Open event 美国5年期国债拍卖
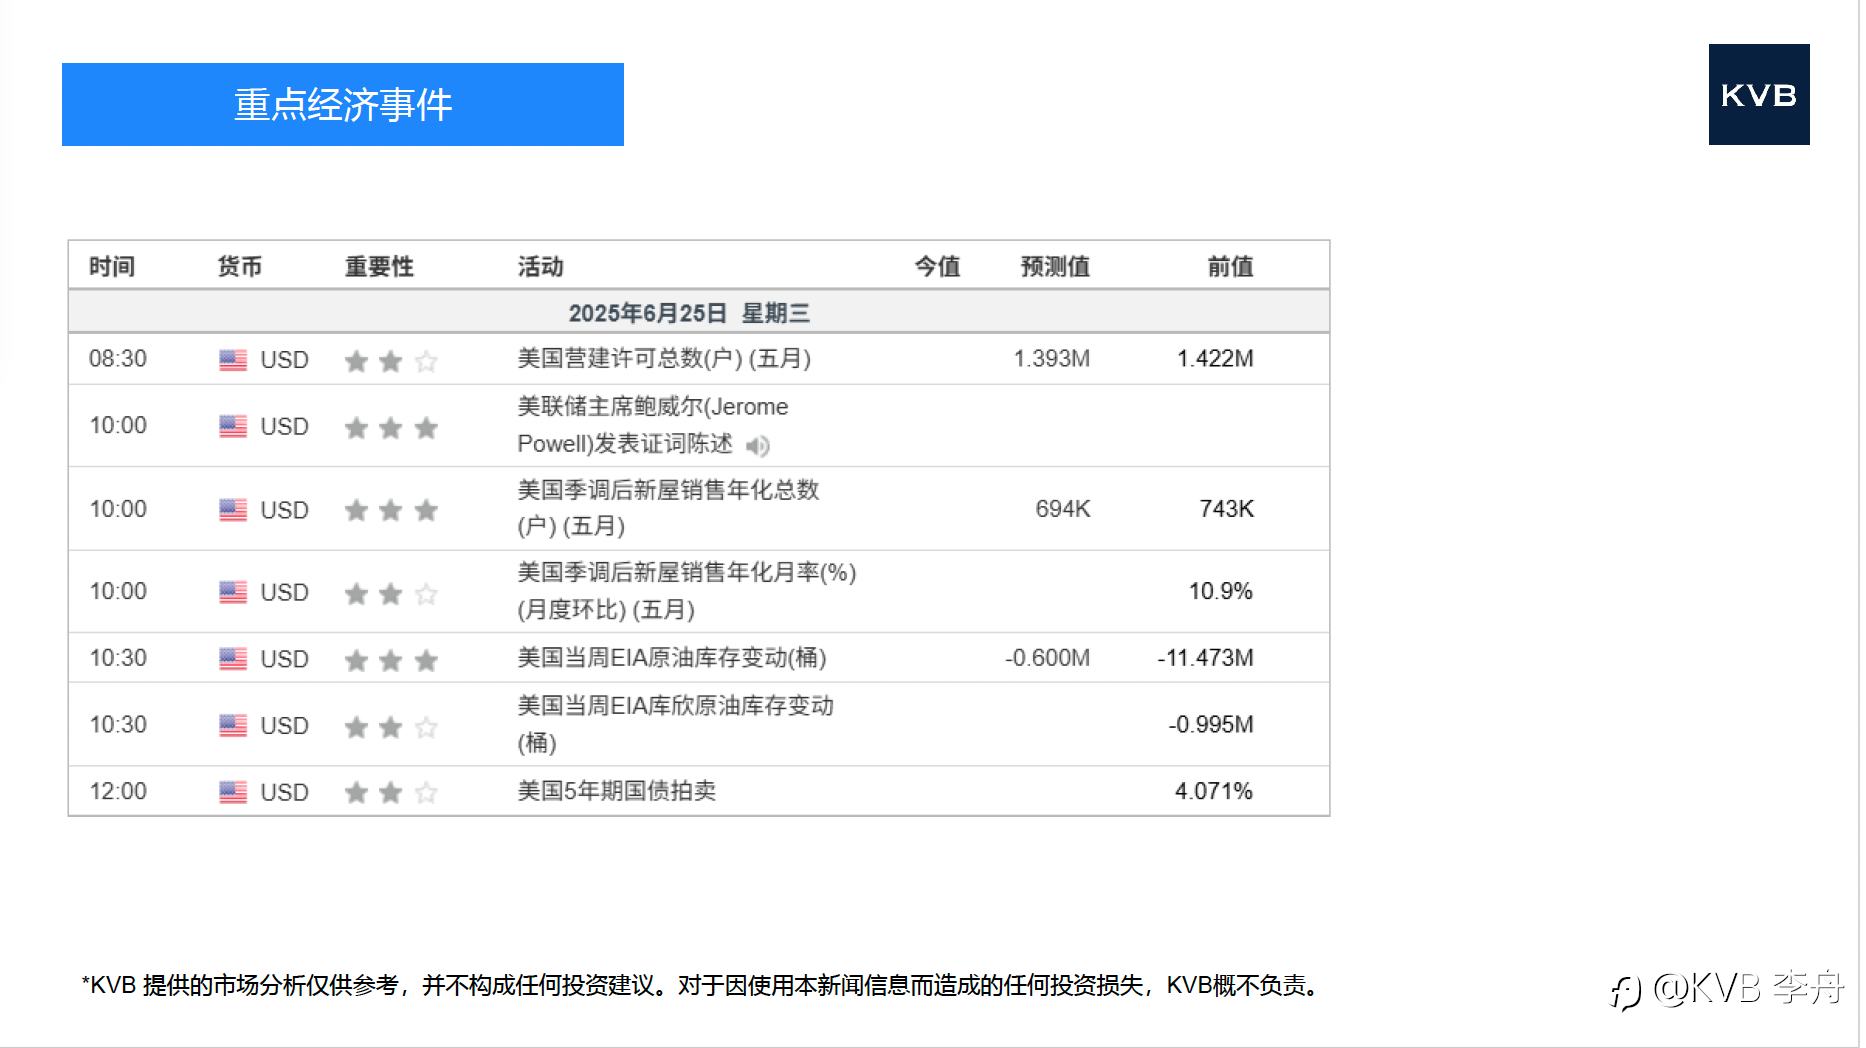Image resolution: width=1866 pixels, height=1048 pixels. pos(617,791)
